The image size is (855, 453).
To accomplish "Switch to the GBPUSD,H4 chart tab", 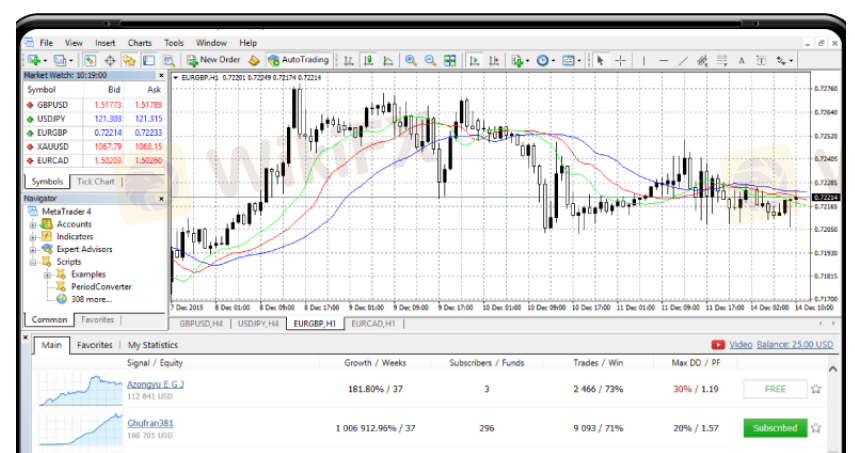I will pyautogui.click(x=200, y=324).
